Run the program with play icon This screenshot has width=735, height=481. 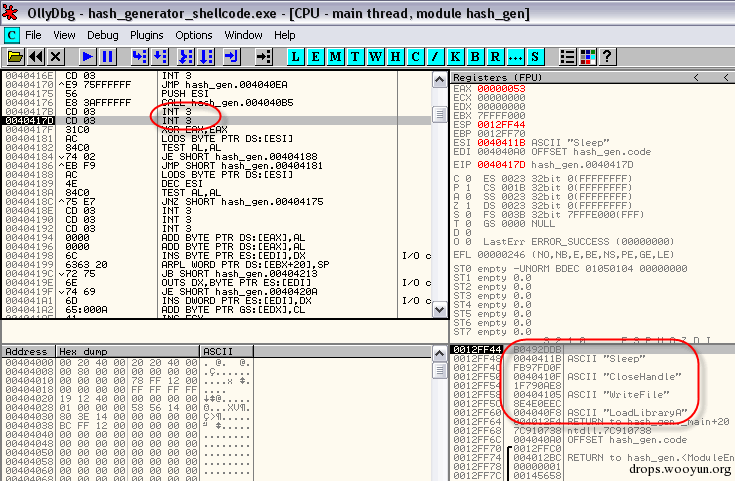[x=87, y=57]
